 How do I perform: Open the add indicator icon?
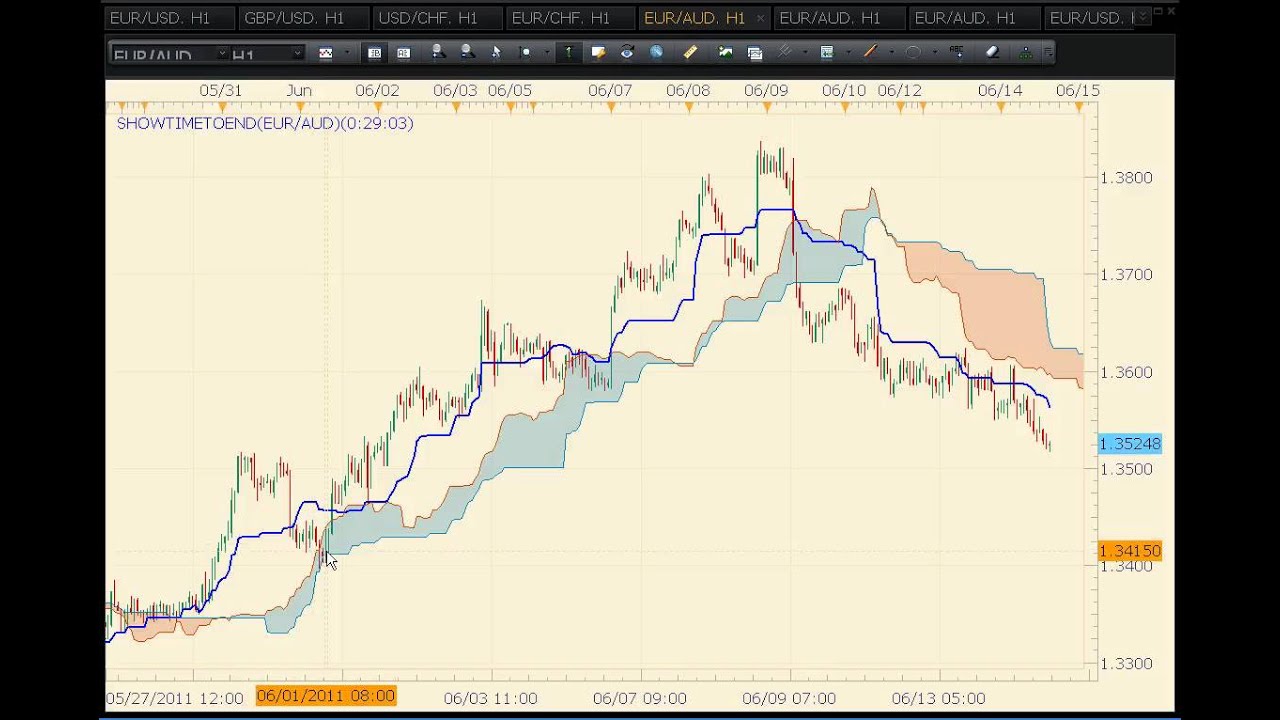pyautogui.click(x=827, y=53)
